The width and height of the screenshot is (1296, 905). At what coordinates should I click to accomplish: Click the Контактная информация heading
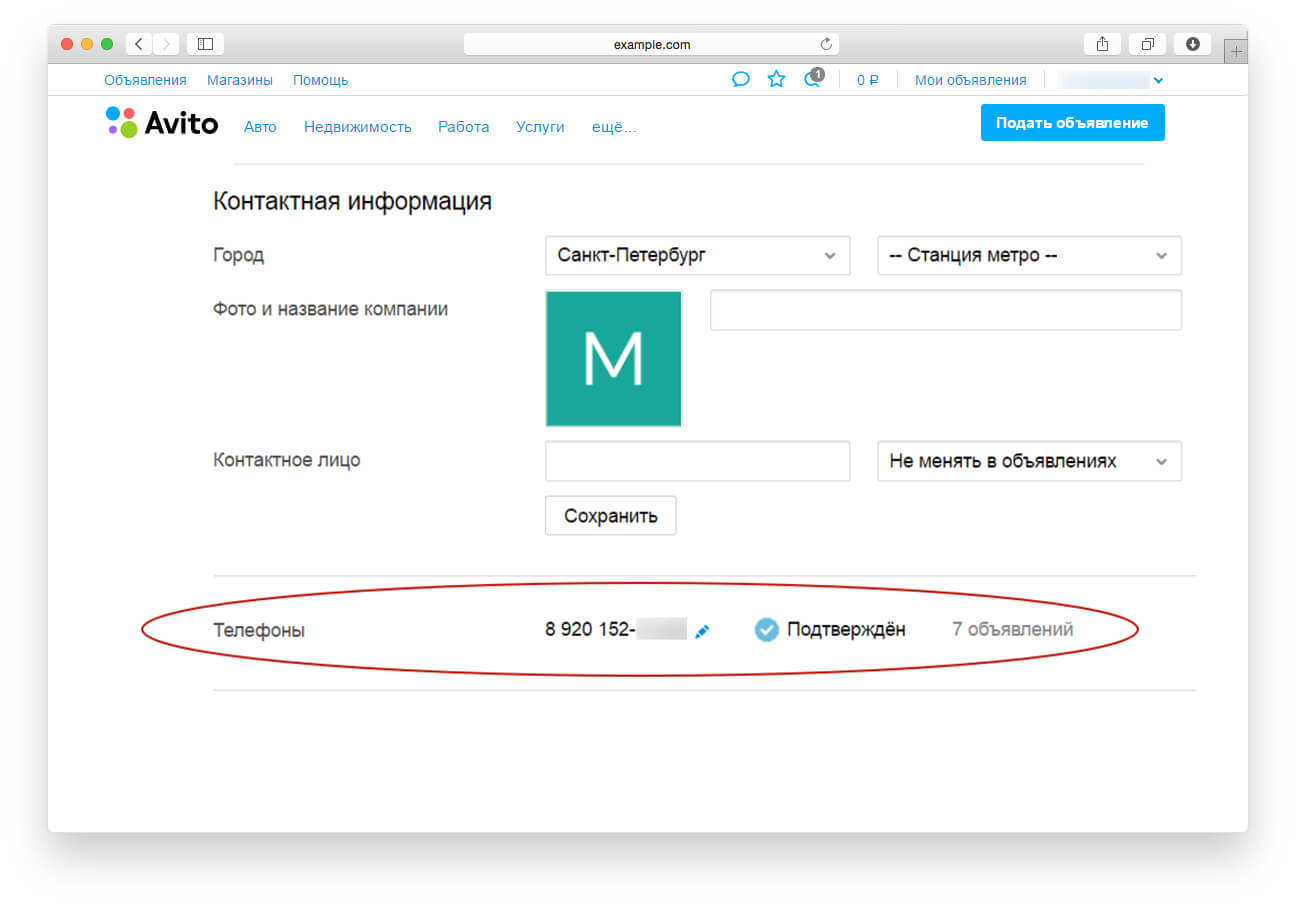(352, 201)
